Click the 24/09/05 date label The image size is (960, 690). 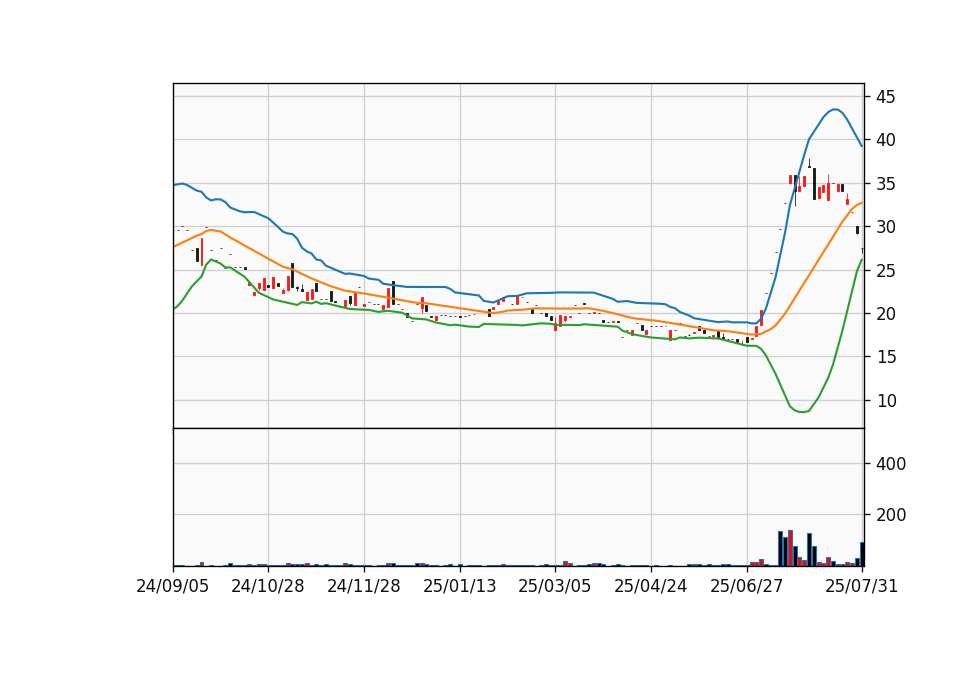click(173, 586)
